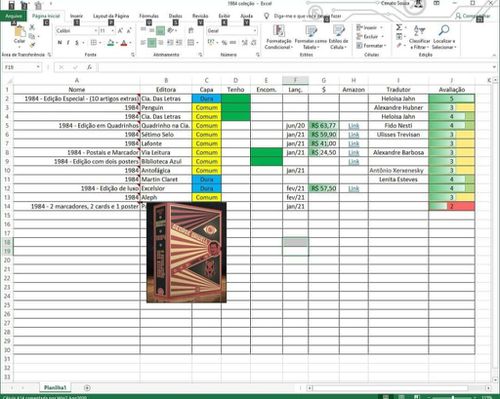This screenshot has width=500, height=399.
Task: Click the zoom slider in status bar
Action: click(453, 397)
